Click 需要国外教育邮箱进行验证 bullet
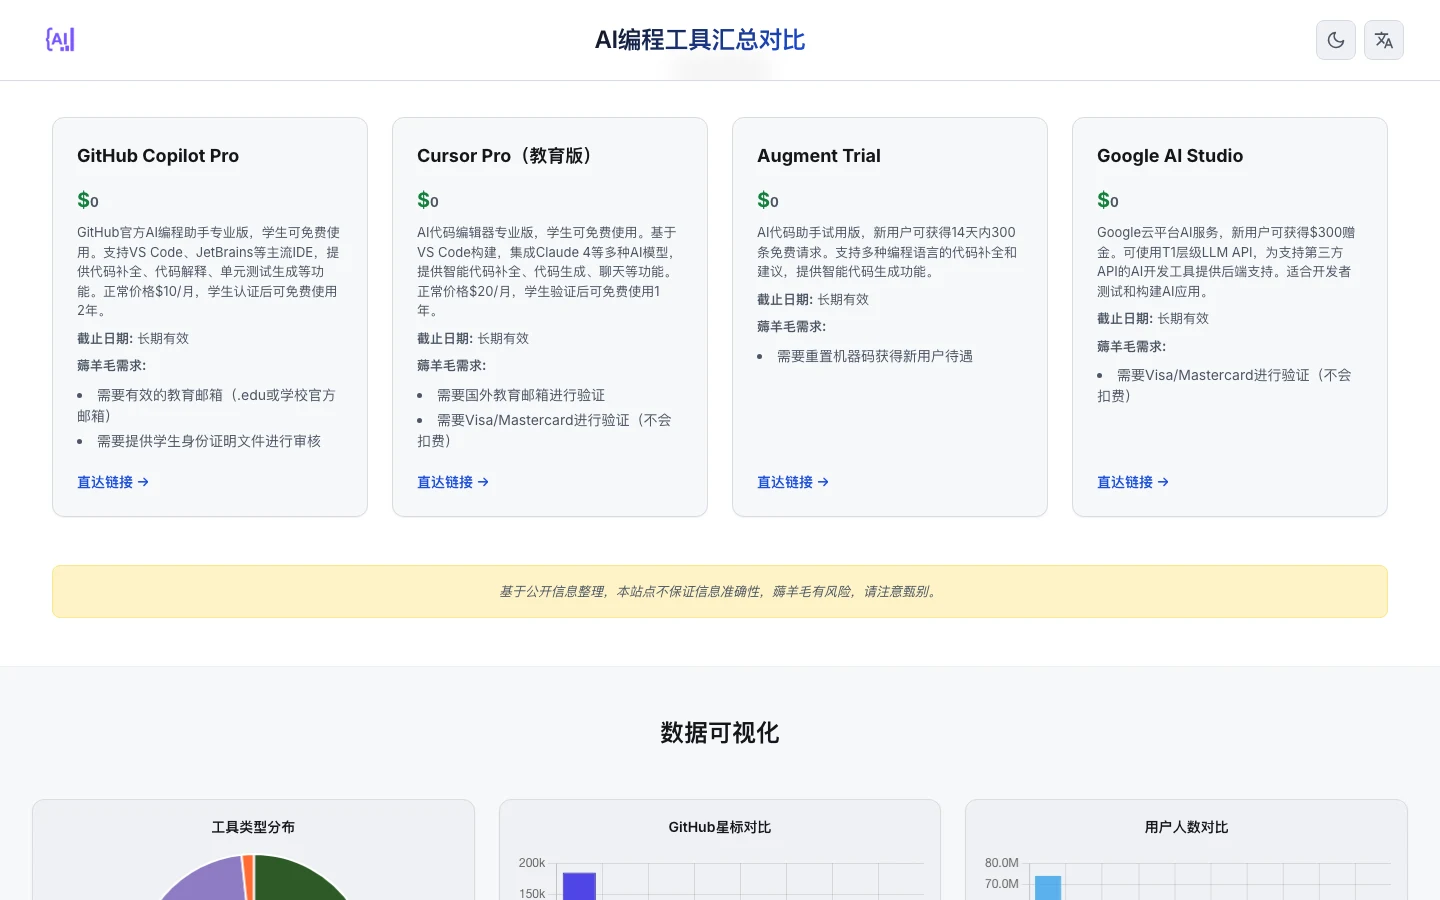Screen dimensions: 1440x900 coord(521,395)
